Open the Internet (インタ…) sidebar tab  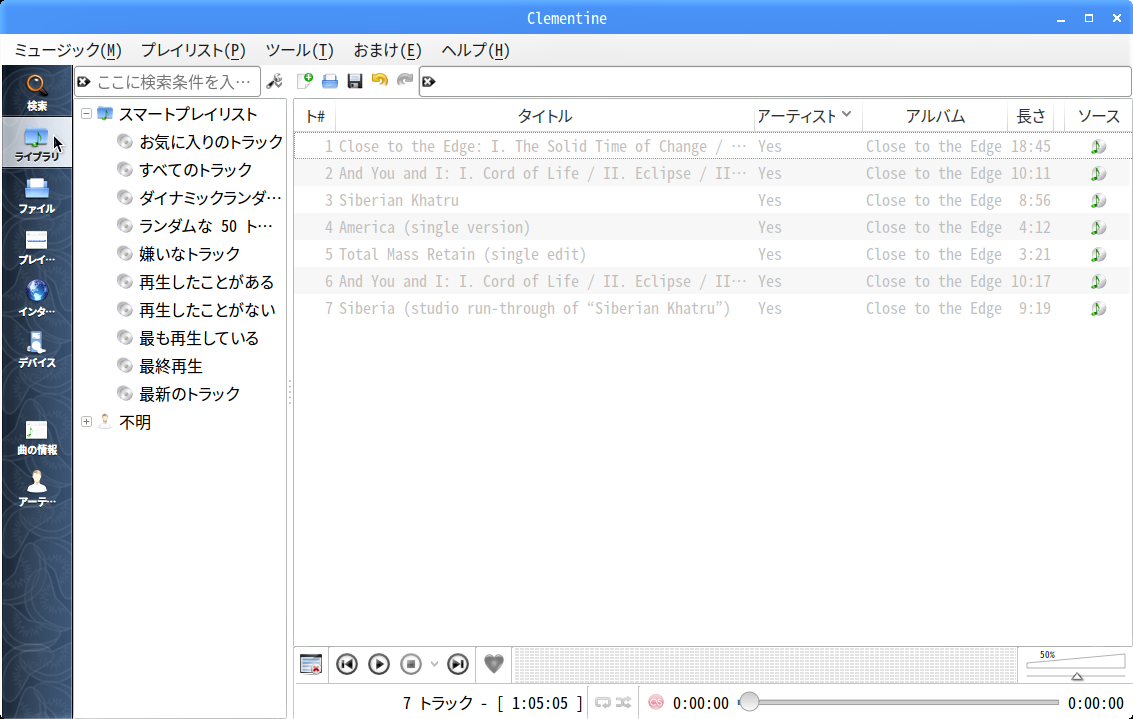click(37, 298)
